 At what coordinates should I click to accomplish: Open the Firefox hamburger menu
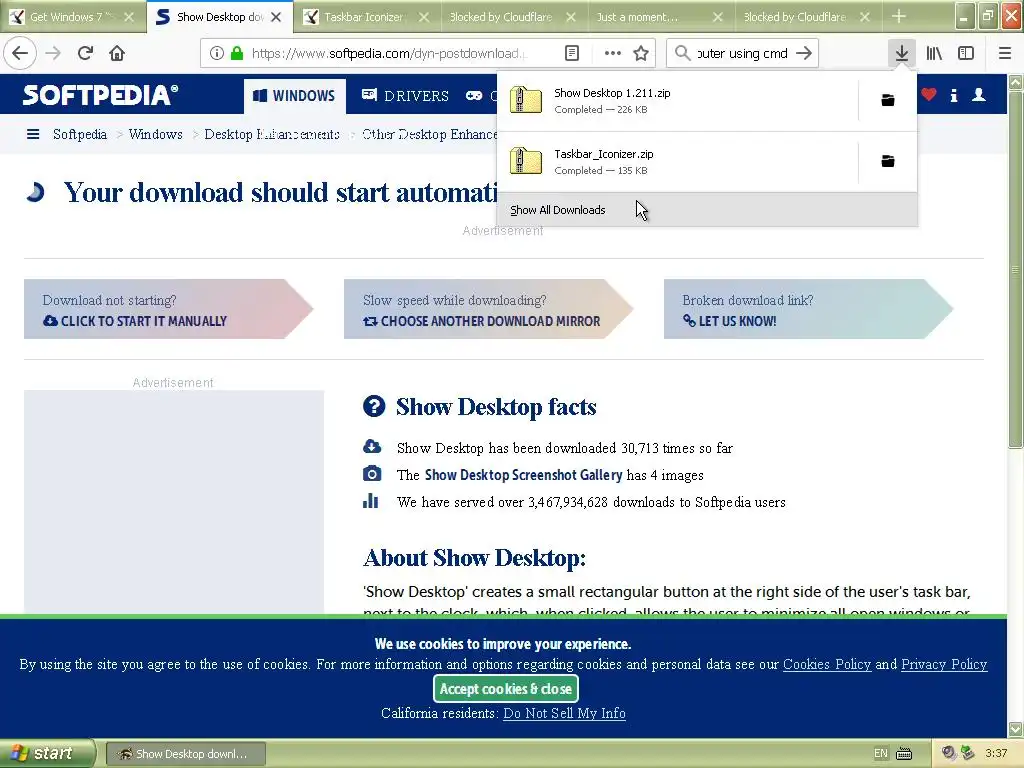[1004, 53]
